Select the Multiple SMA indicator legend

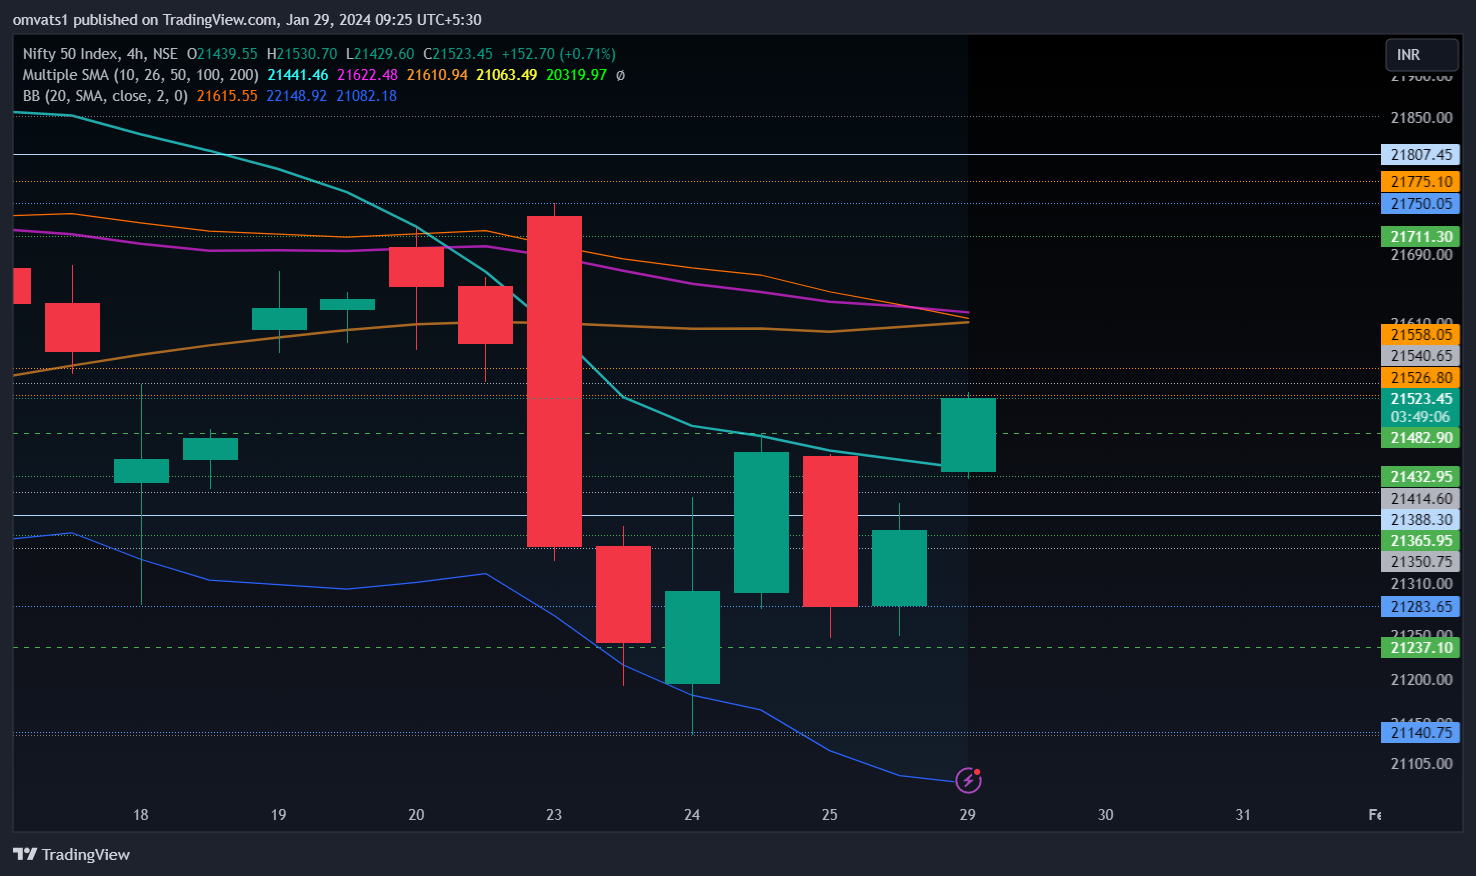click(x=140, y=75)
